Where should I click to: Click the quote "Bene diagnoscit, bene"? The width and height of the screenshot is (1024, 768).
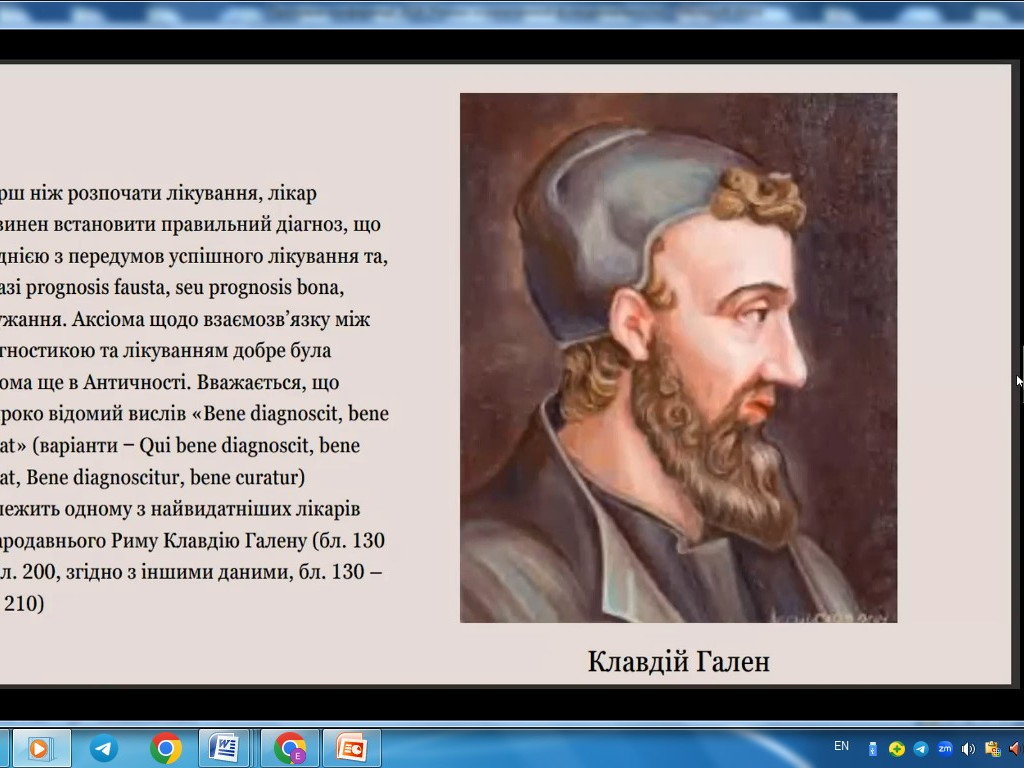pos(296,413)
